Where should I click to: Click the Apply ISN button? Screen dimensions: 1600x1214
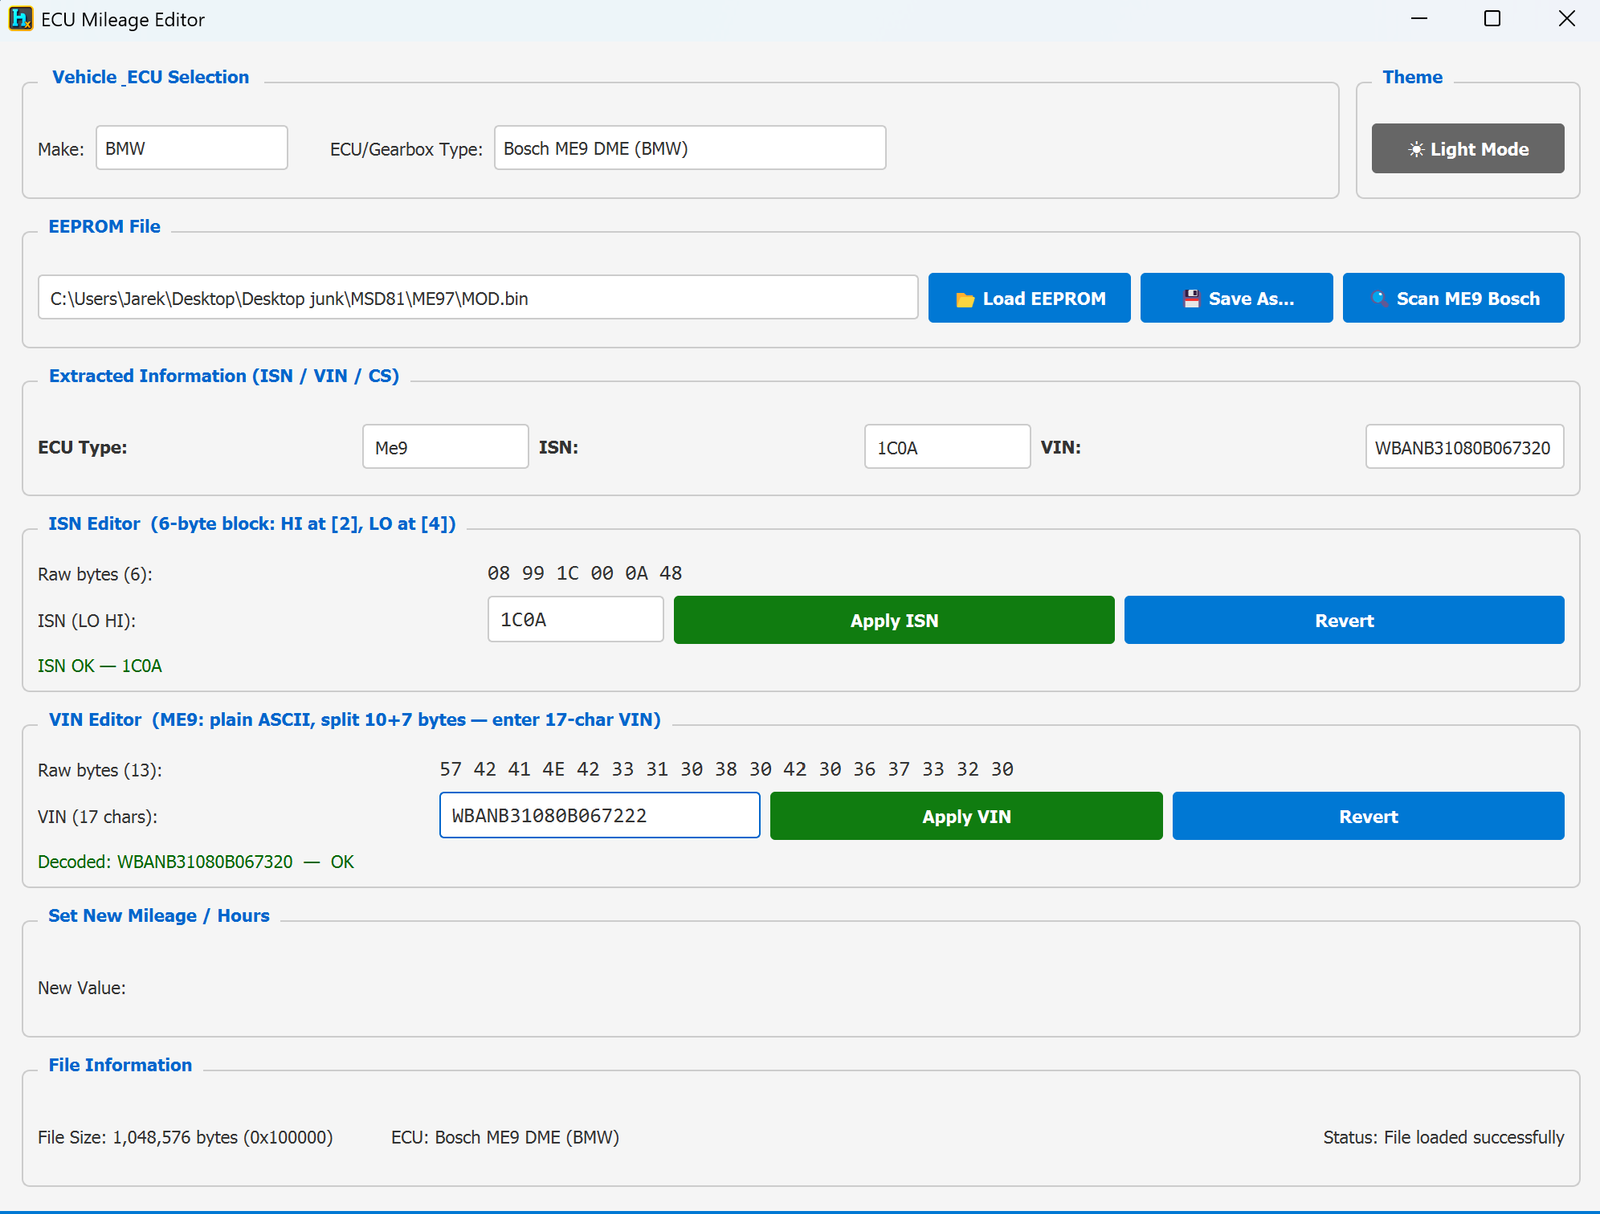coord(894,620)
